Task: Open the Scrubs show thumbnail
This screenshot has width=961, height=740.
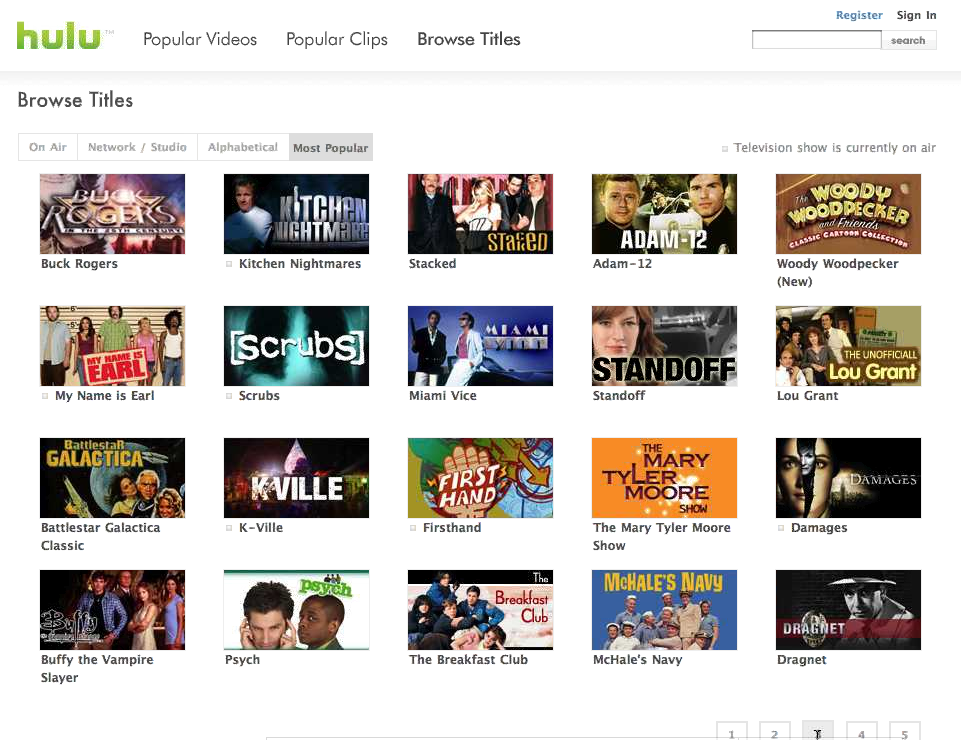Action: 296,346
